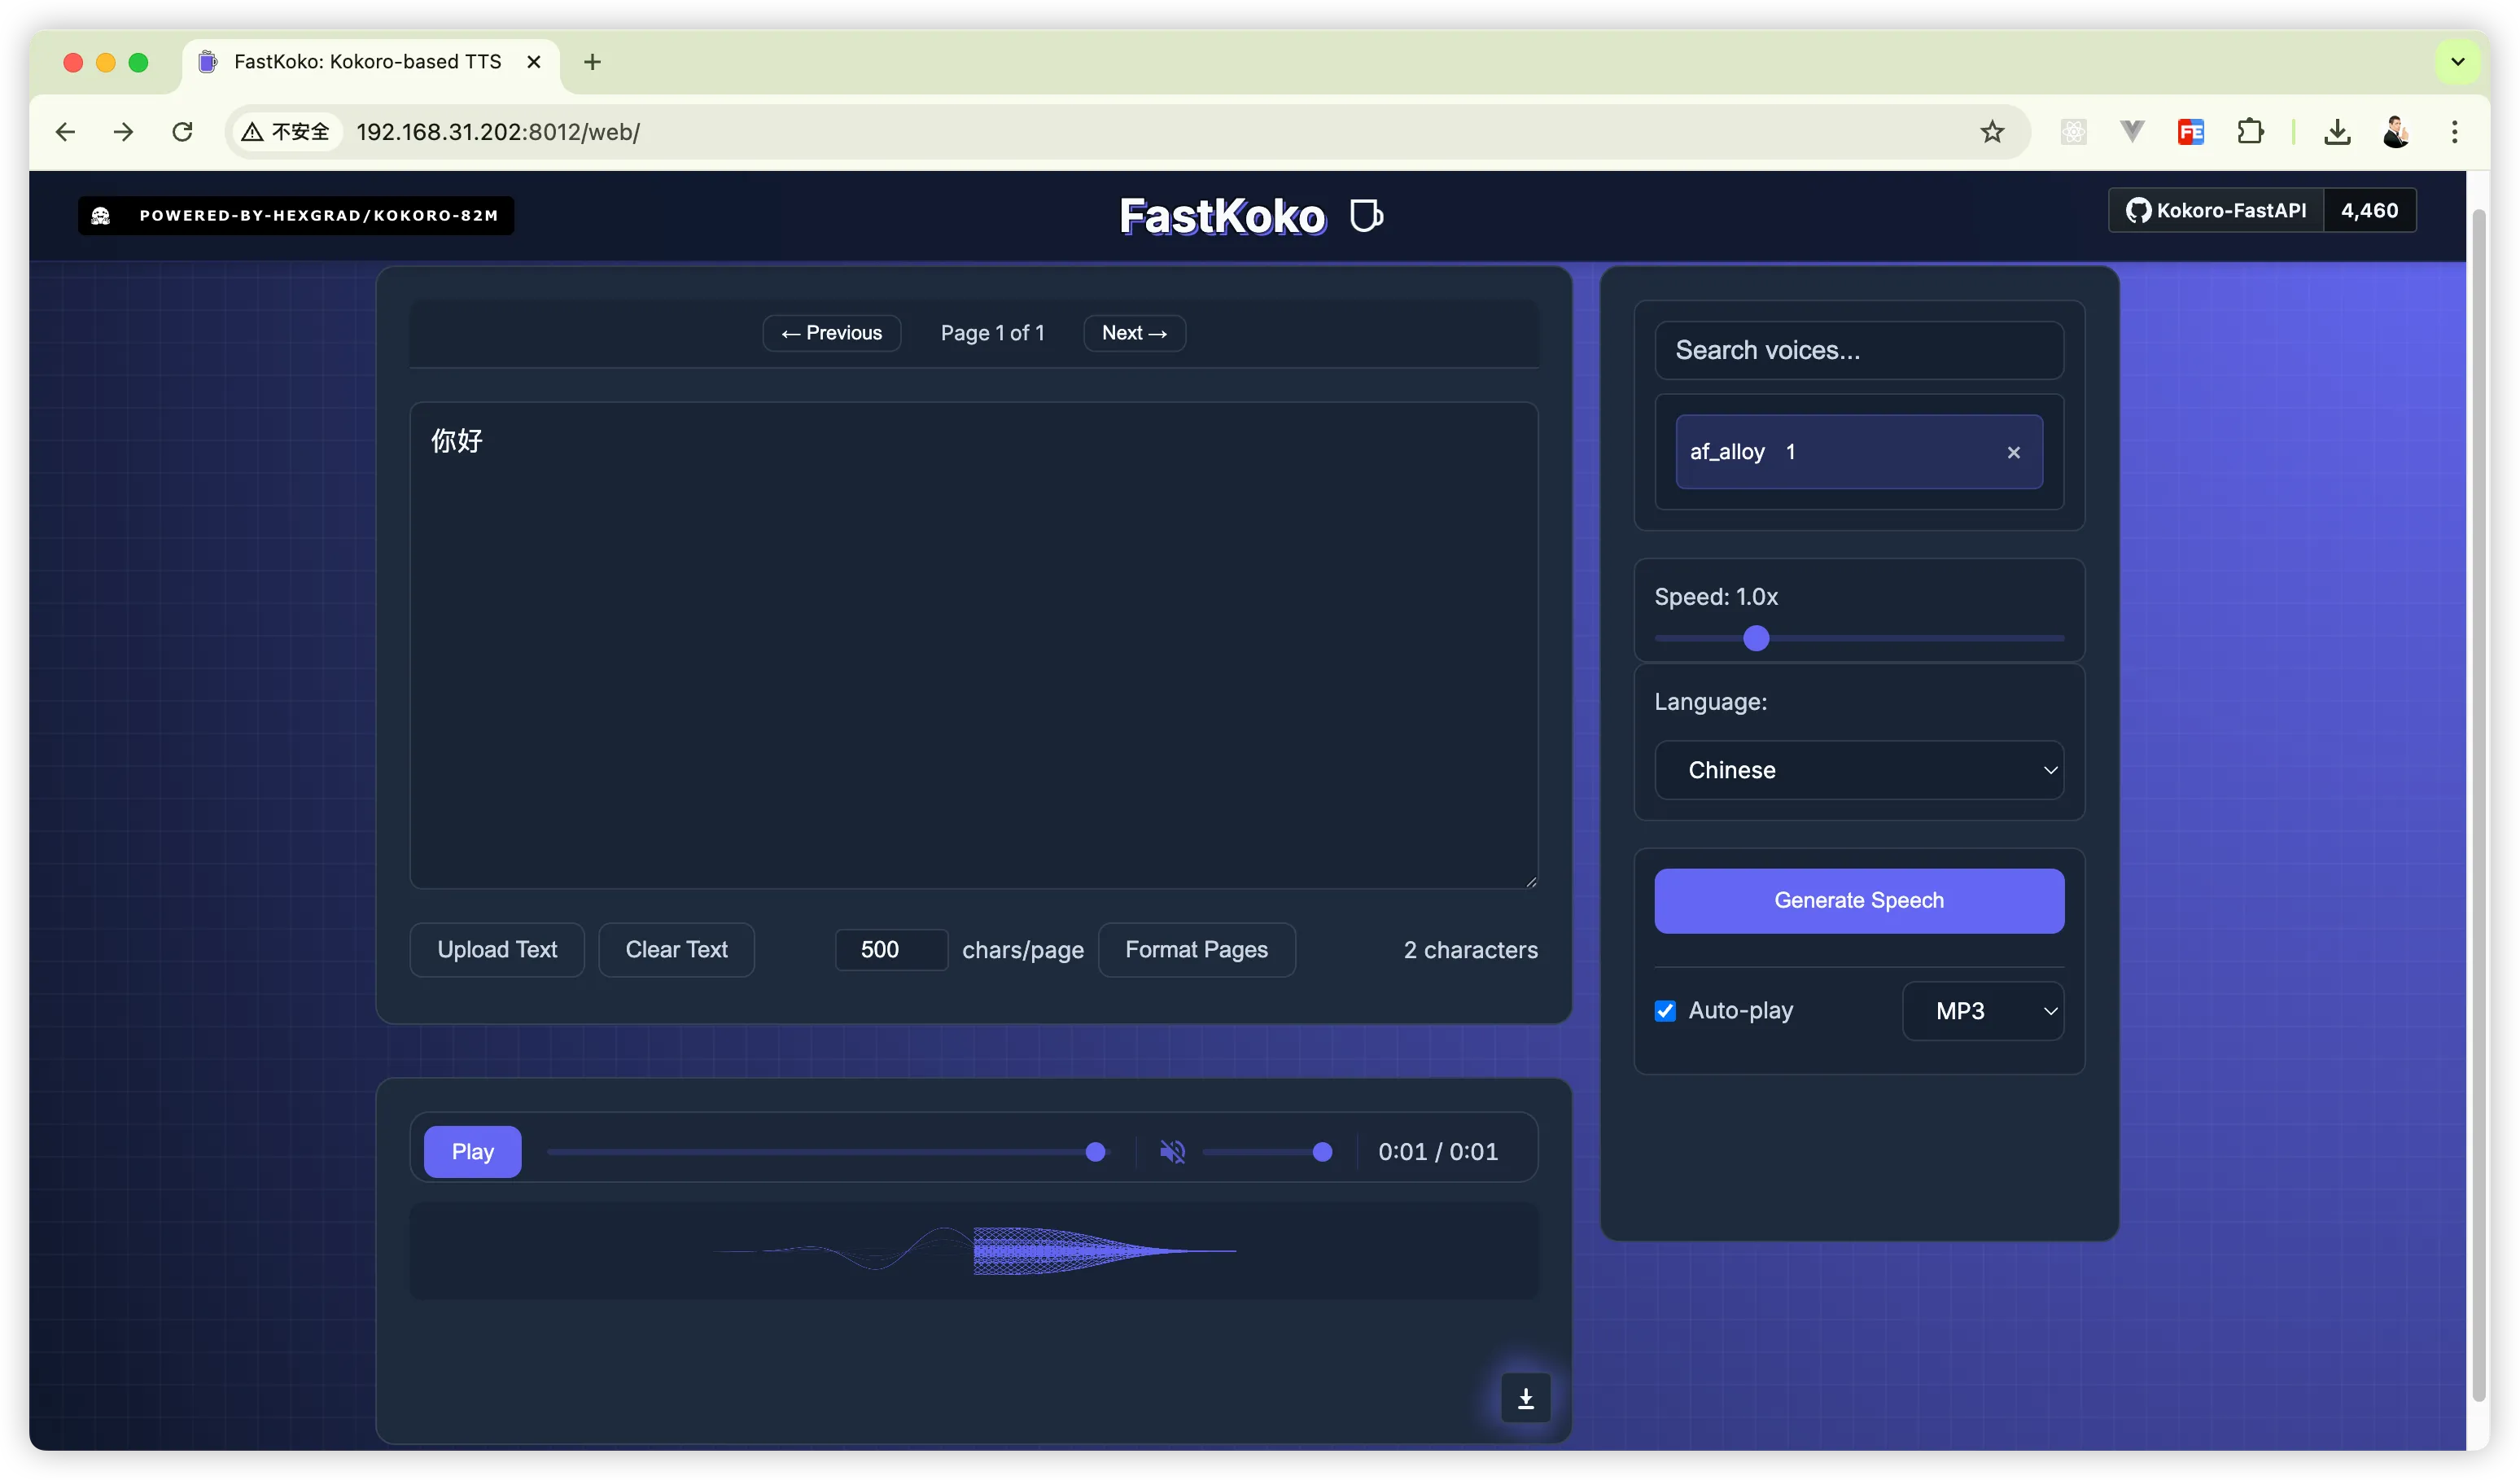Click the page vertical scrollbar
Viewport: 2520px width, 1480px height.
tap(2479, 805)
